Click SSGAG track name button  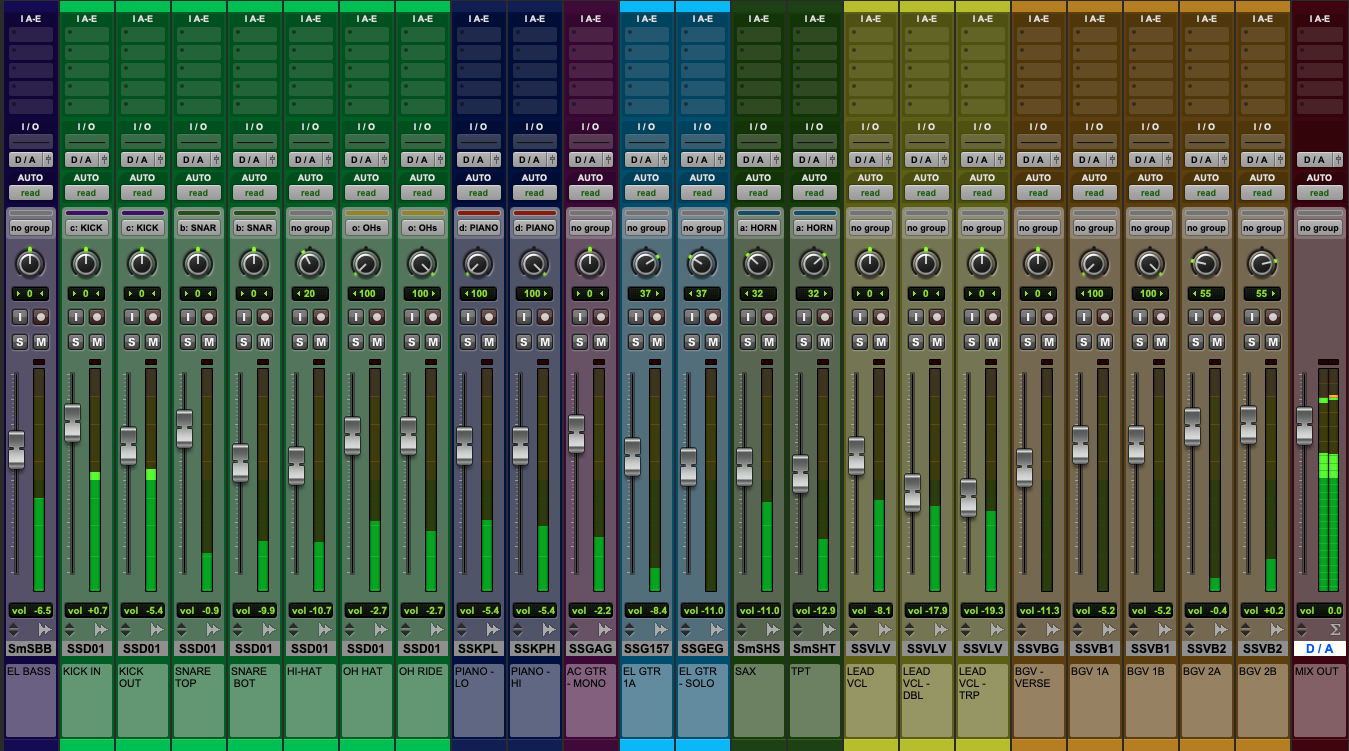coord(590,648)
